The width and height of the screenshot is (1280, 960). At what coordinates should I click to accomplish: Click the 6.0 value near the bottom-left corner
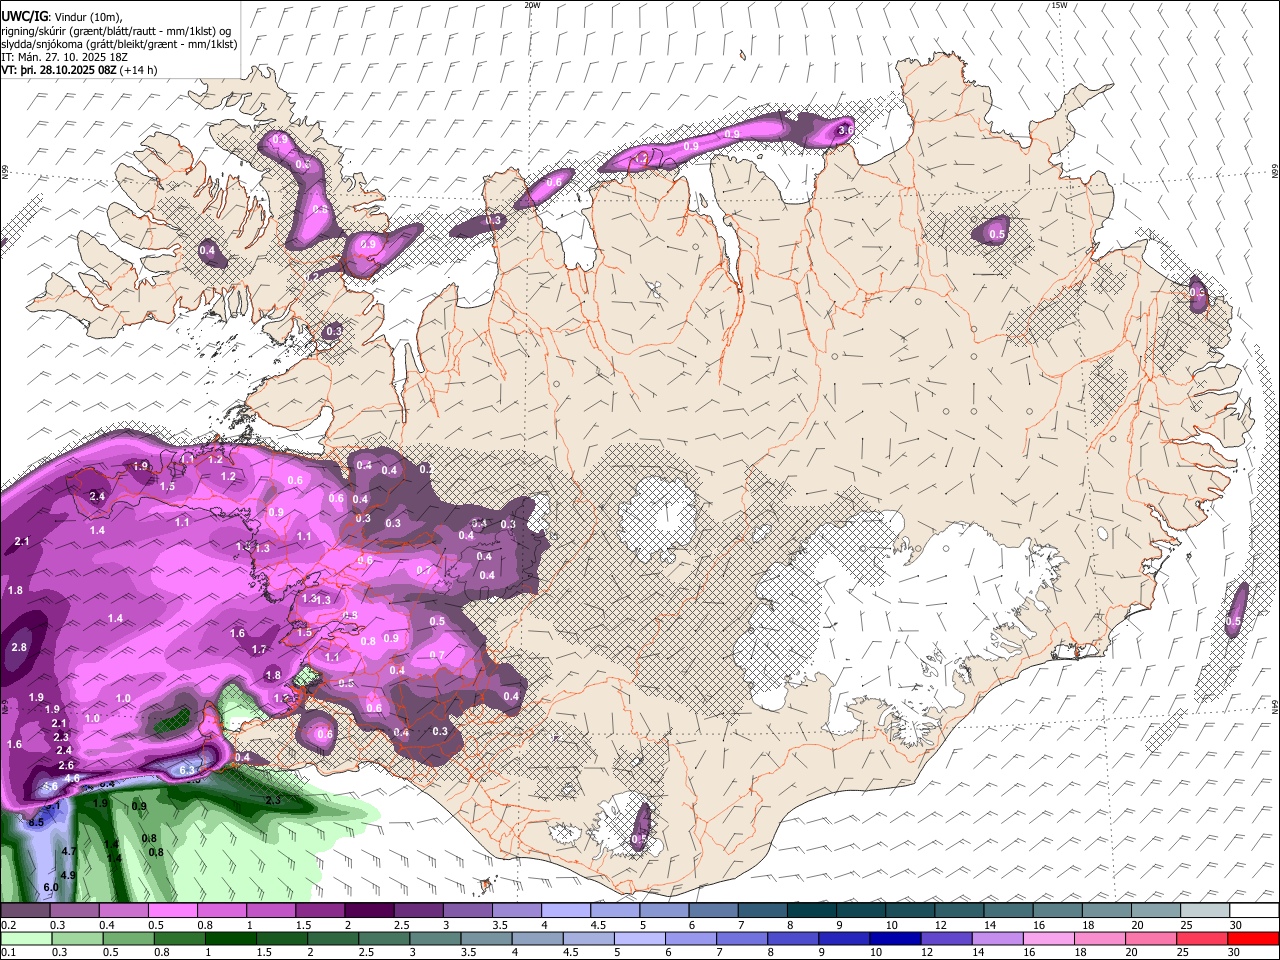click(51, 887)
